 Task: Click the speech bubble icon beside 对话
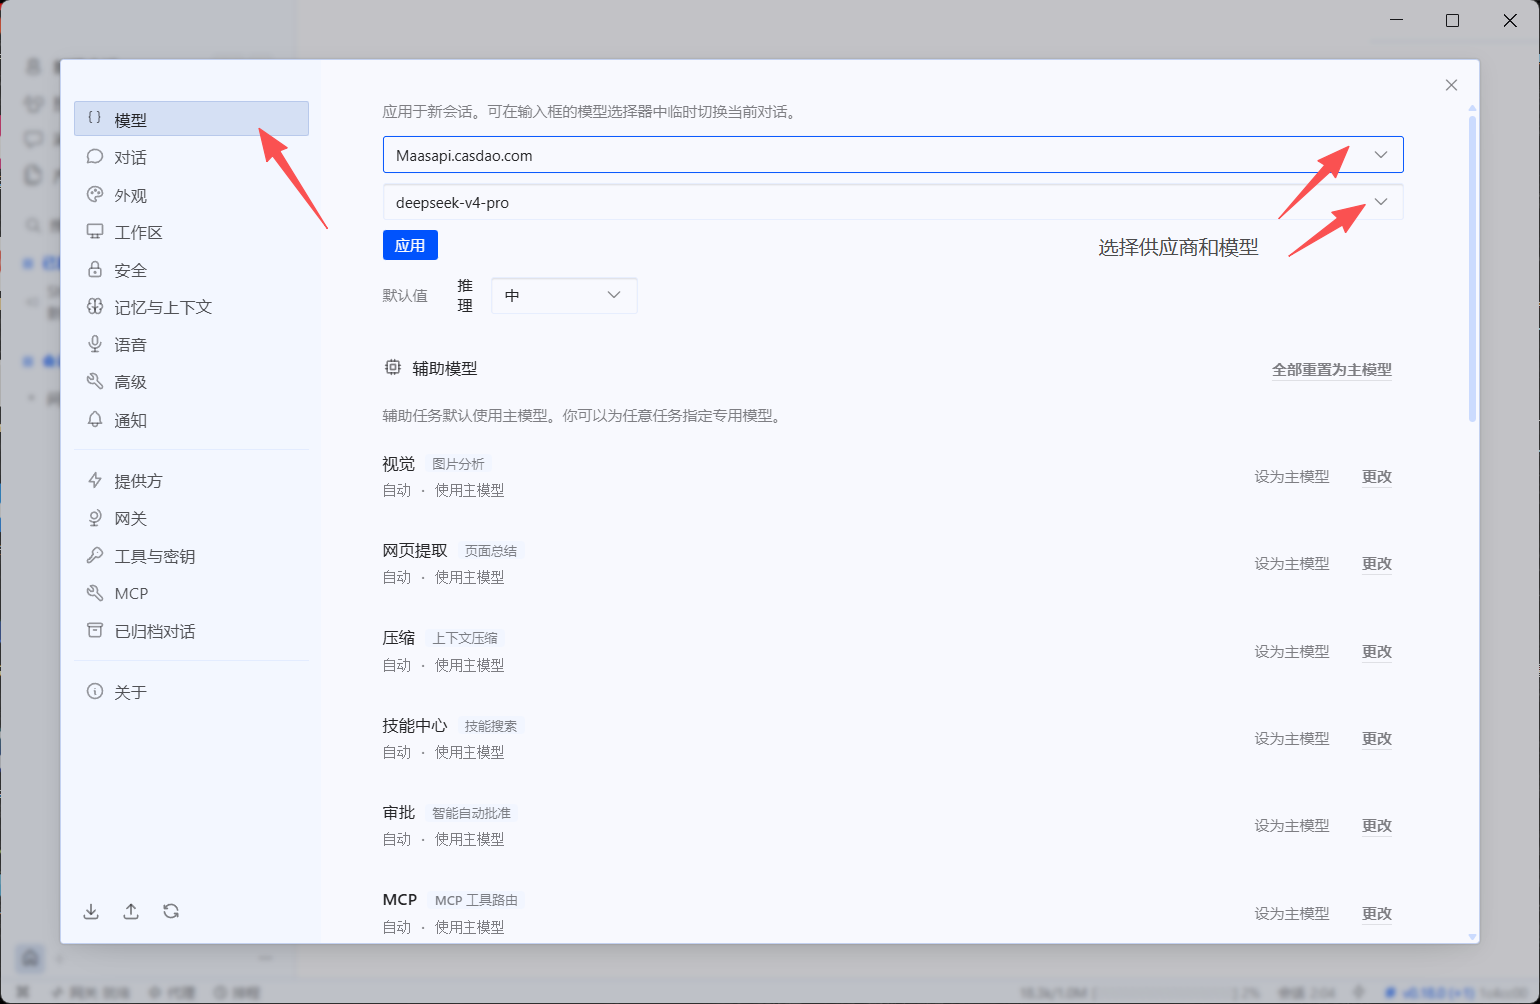[x=95, y=157]
